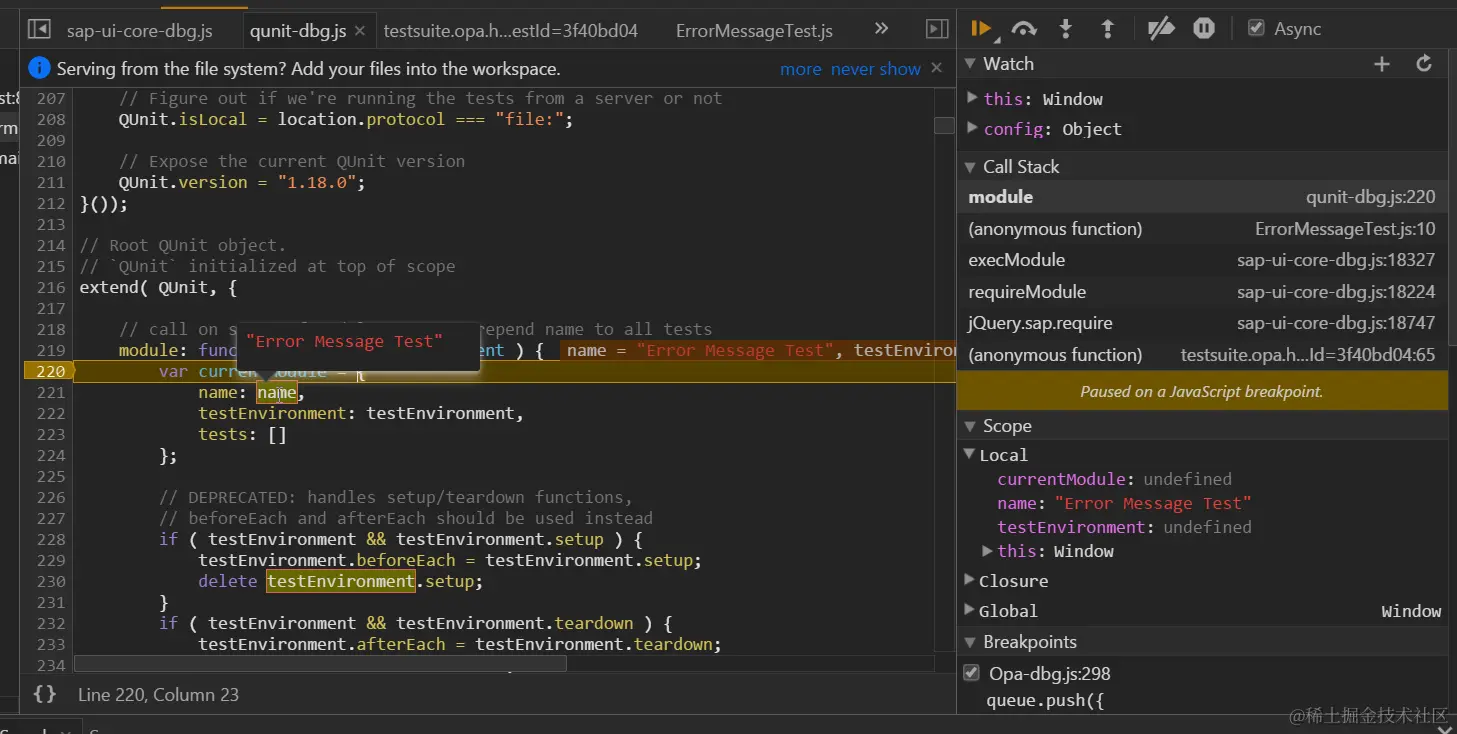Select testsuite.opa anonymous function frame

[x=1202, y=355]
